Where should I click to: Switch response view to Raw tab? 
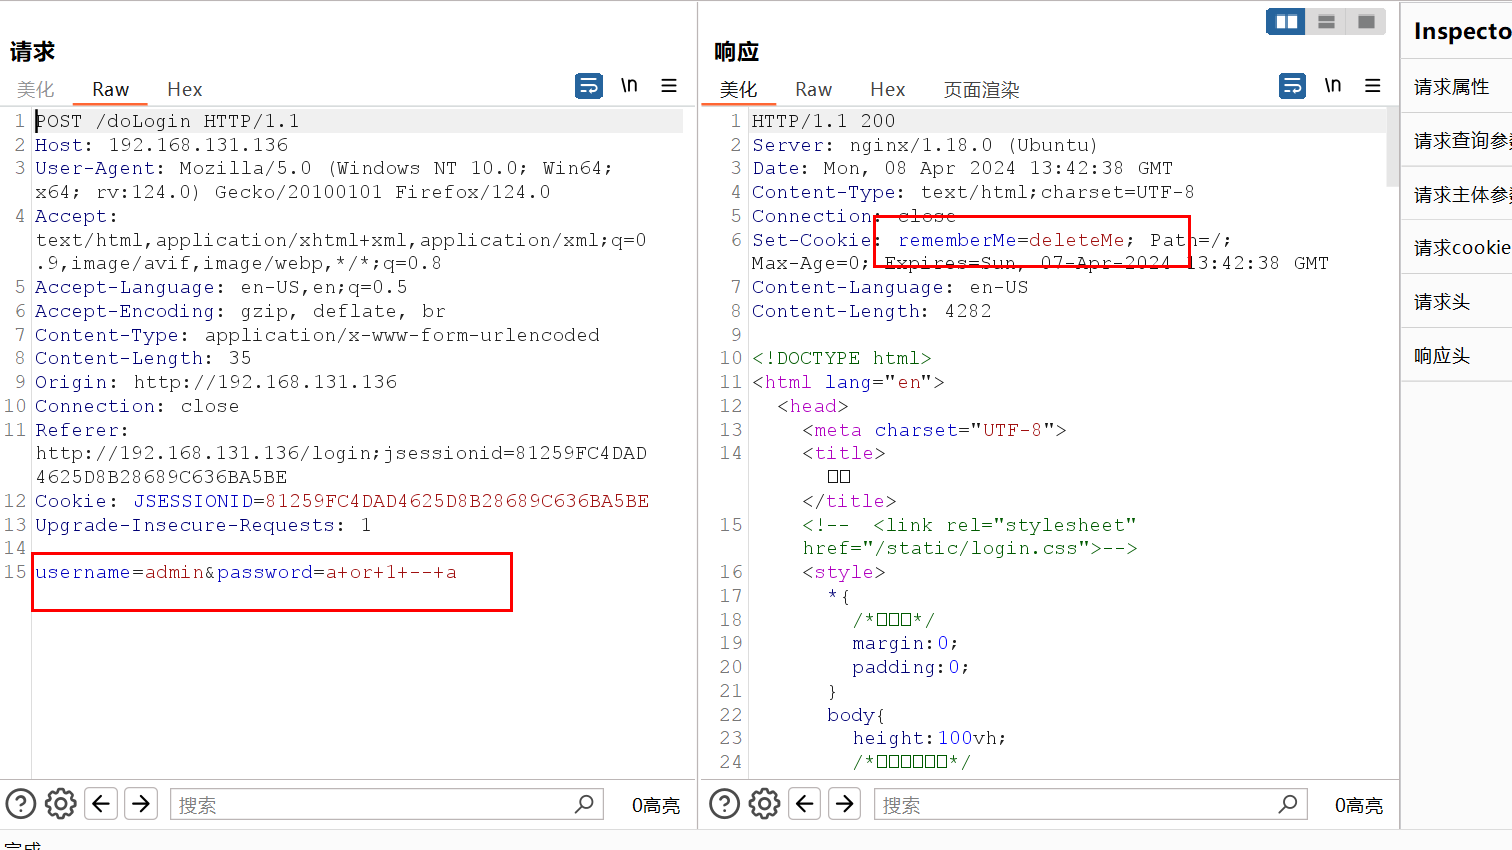pyautogui.click(x=813, y=90)
